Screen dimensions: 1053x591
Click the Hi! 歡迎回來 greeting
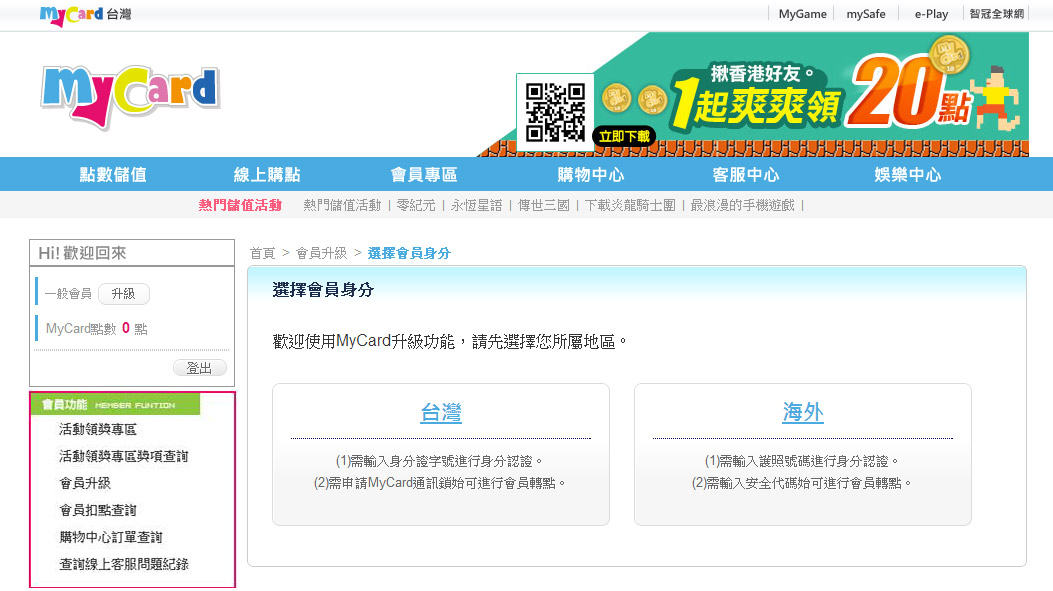[x=83, y=253]
